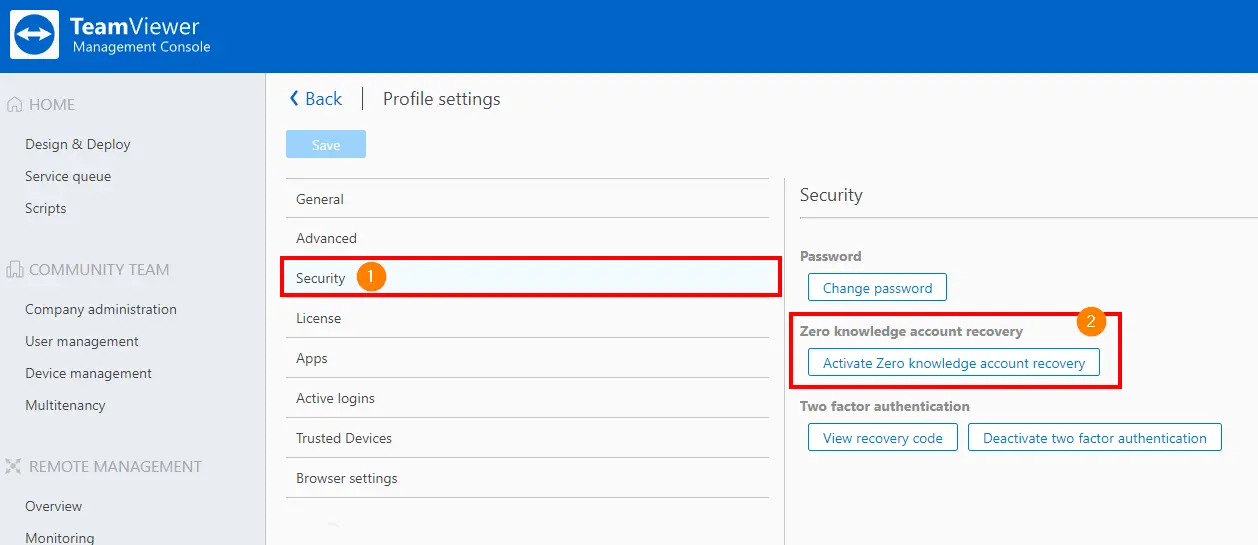Open Remote Management Overview

[54, 506]
